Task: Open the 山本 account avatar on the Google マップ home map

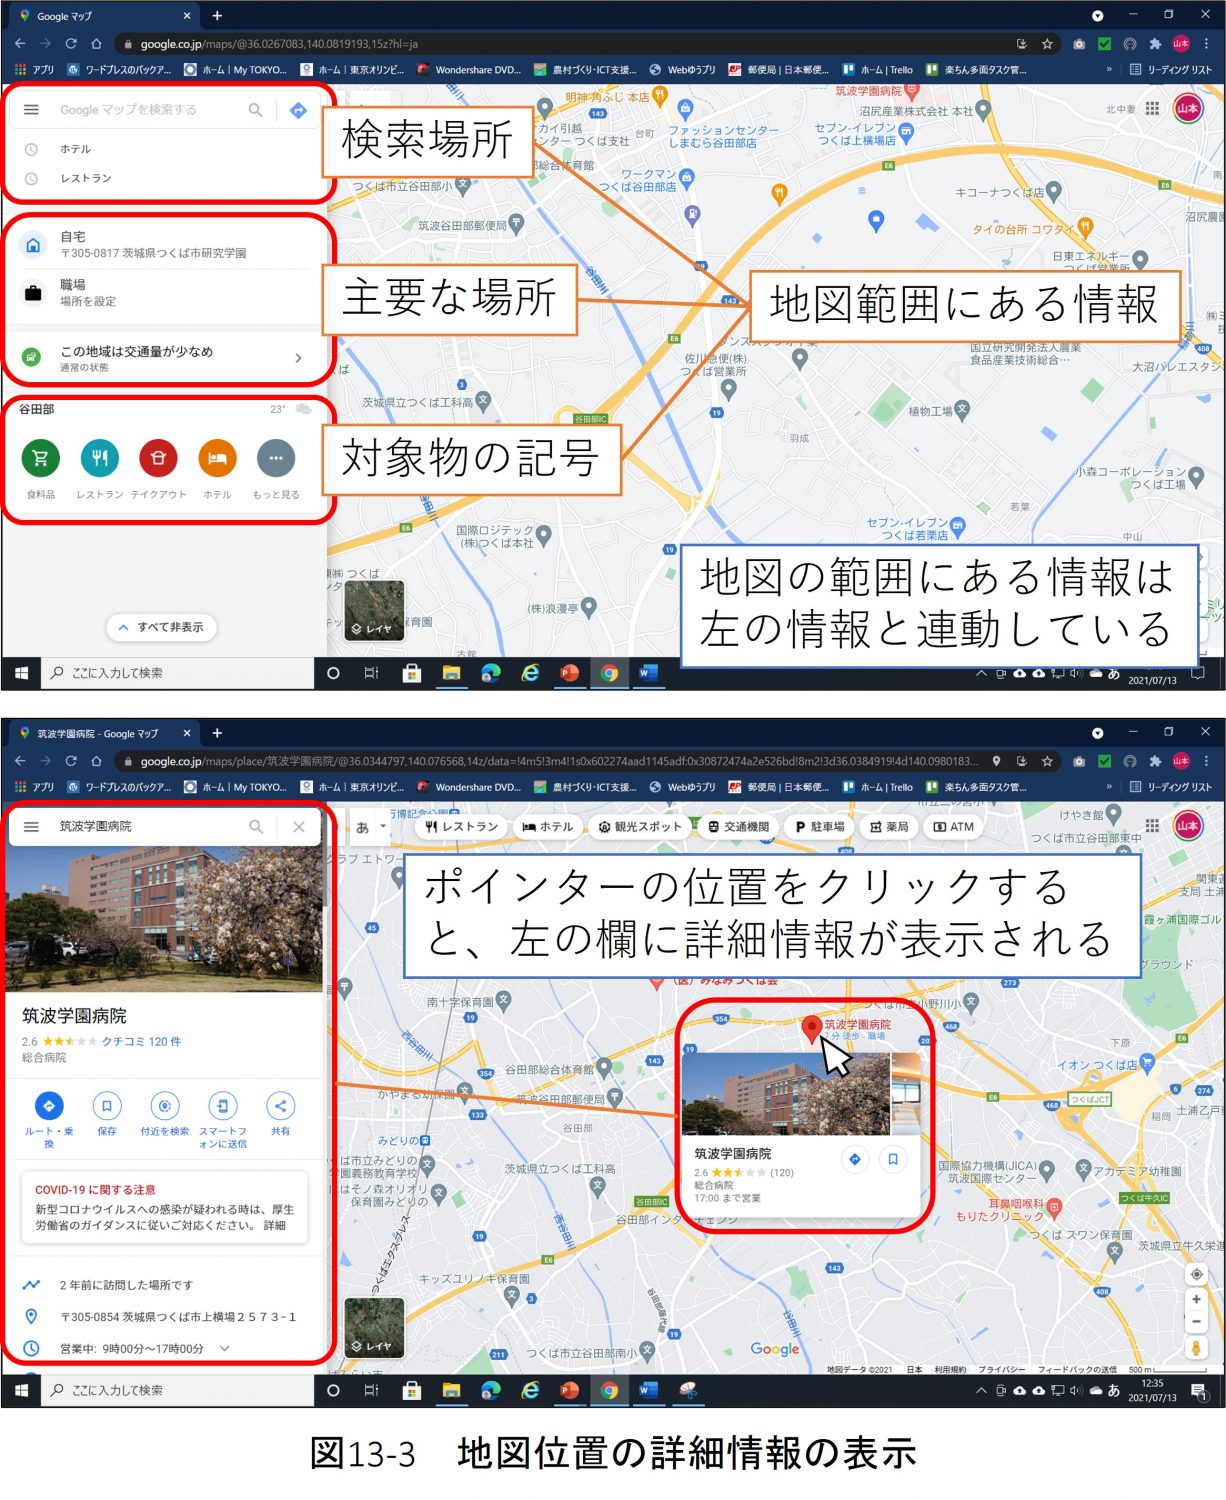Action: coord(1188,108)
